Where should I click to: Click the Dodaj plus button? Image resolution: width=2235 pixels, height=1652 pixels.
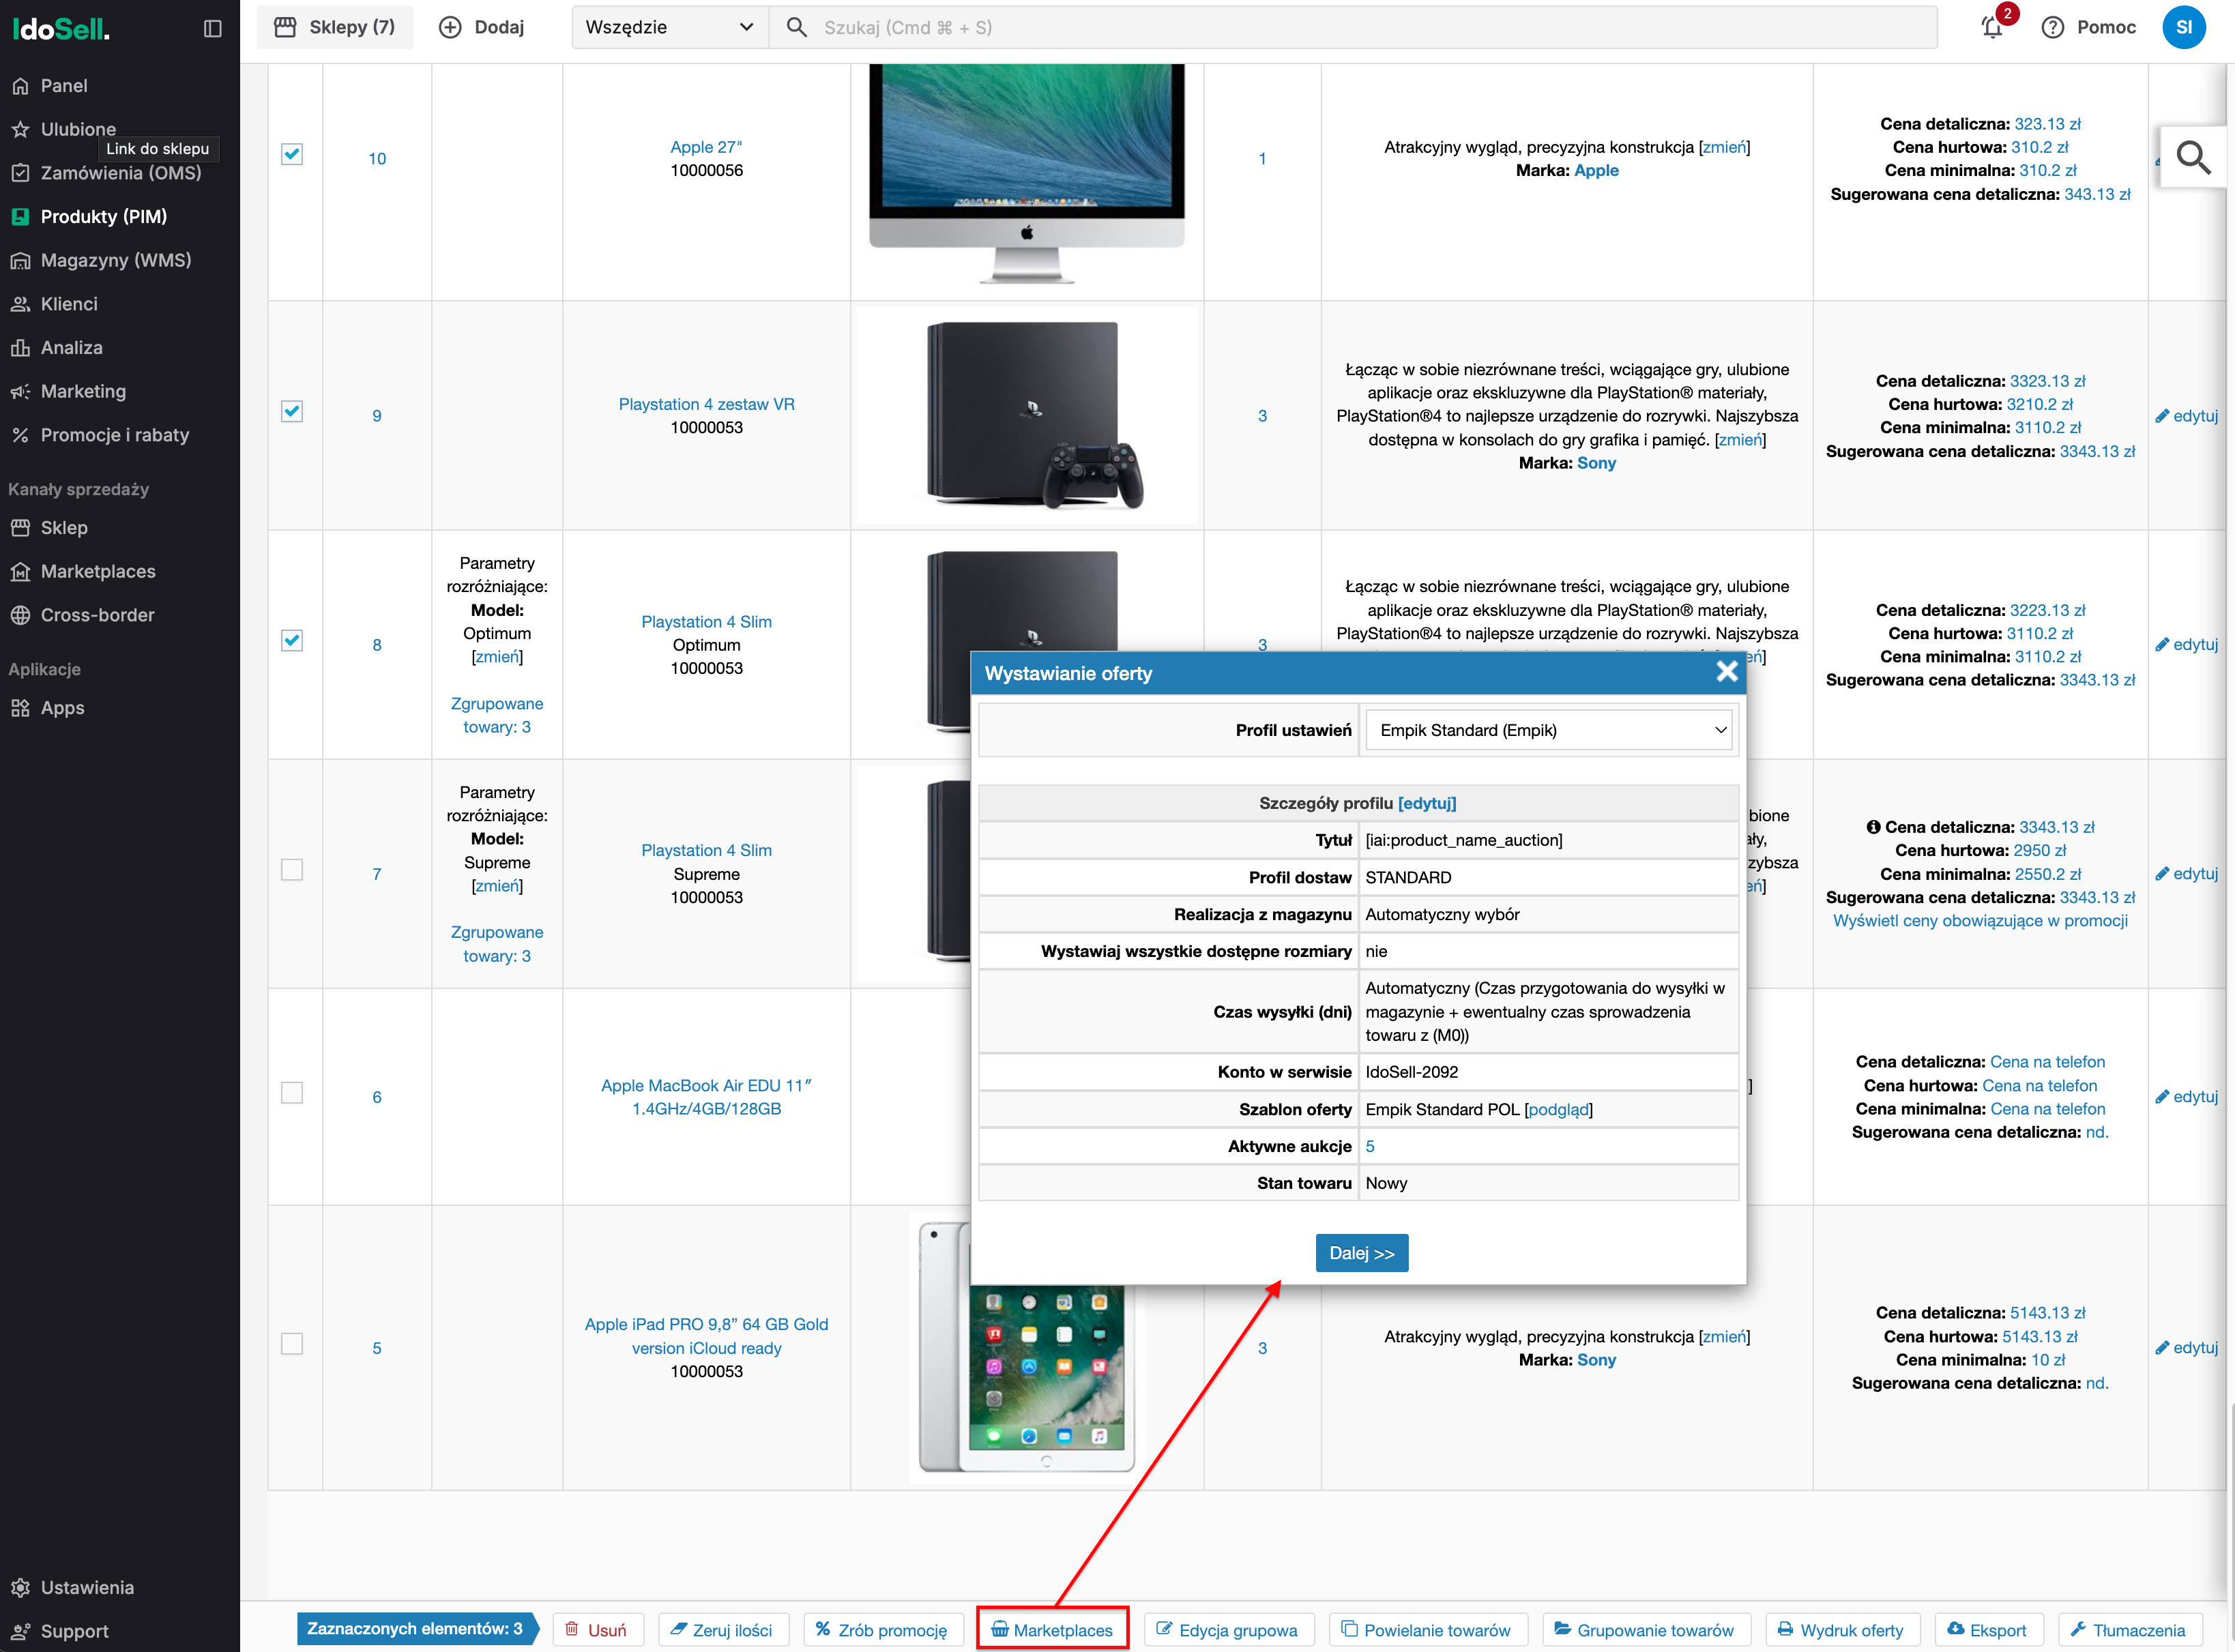point(482,27)
